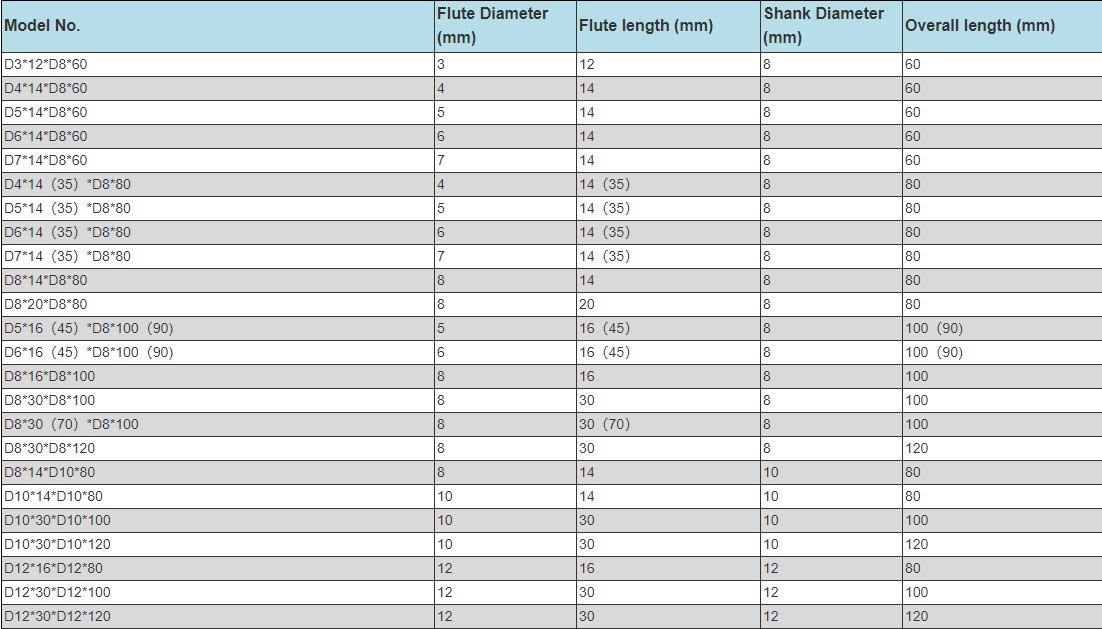
Task: Click model D8*30 (70) *D8*100 cell
Action: click(218, 424)
